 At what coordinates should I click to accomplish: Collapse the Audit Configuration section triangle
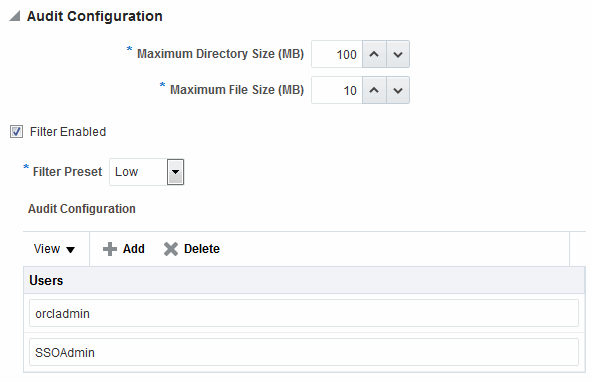click(15, 16)
